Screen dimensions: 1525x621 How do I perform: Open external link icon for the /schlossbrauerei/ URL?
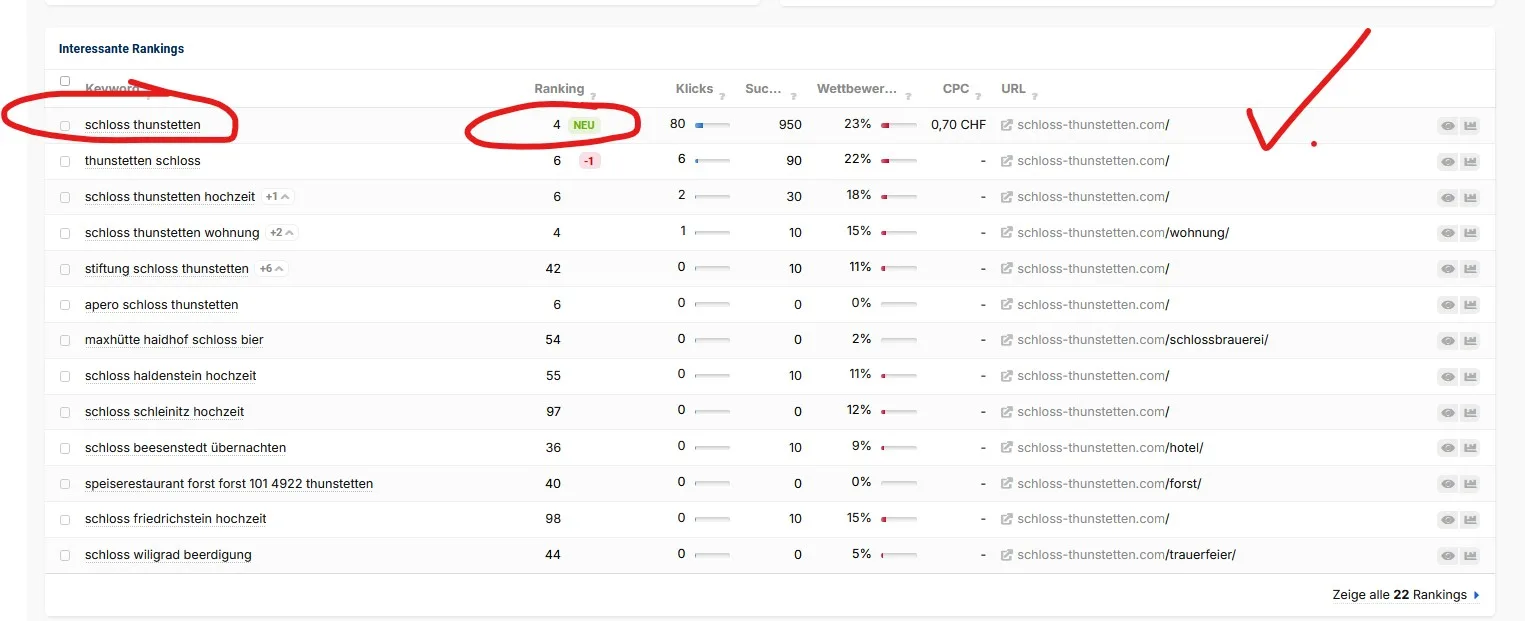click(1007, 340)
